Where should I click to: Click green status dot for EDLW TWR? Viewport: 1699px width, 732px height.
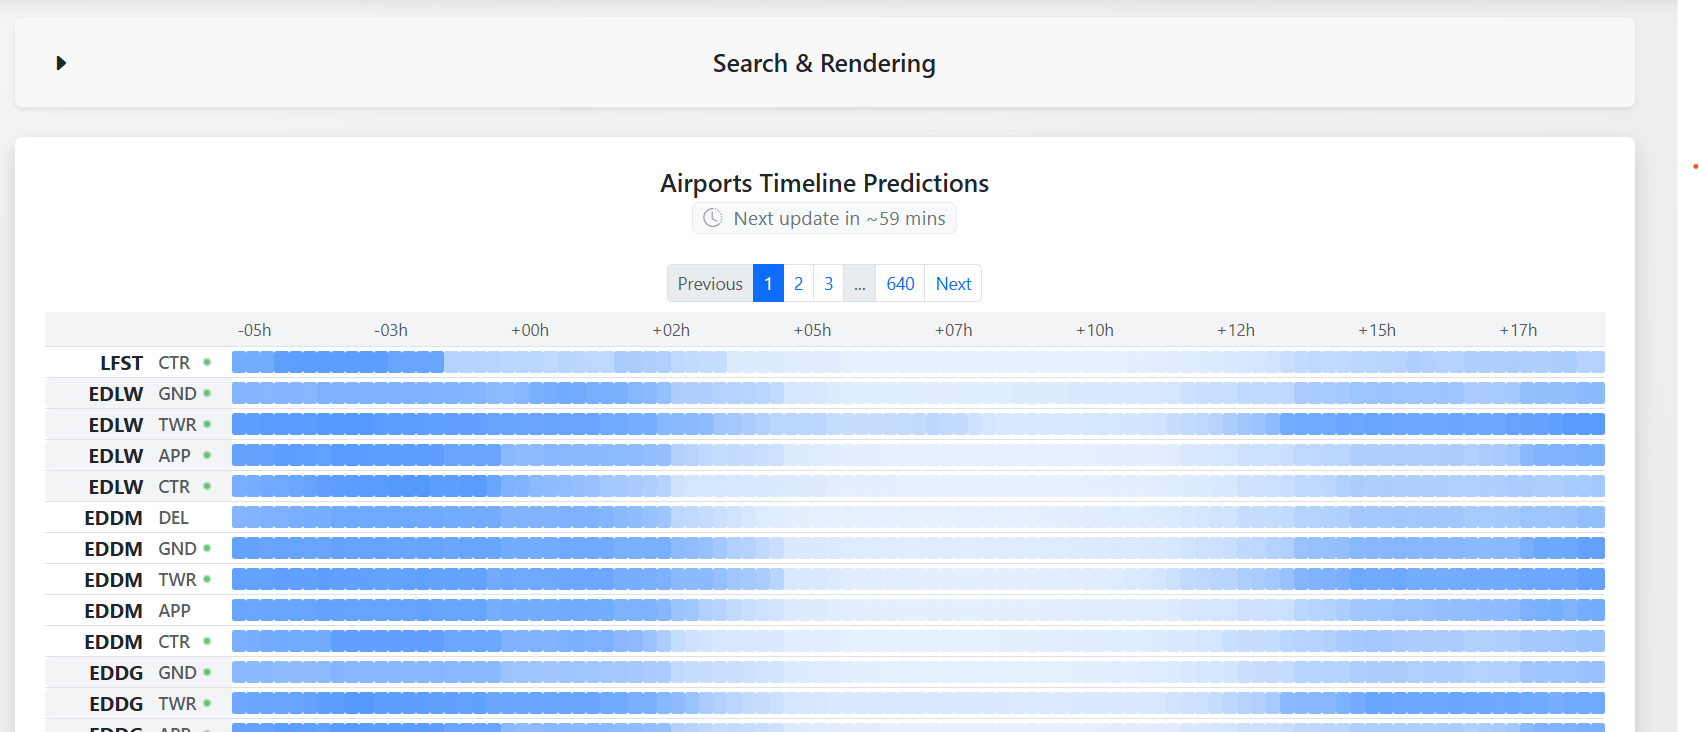pos(207,424)
